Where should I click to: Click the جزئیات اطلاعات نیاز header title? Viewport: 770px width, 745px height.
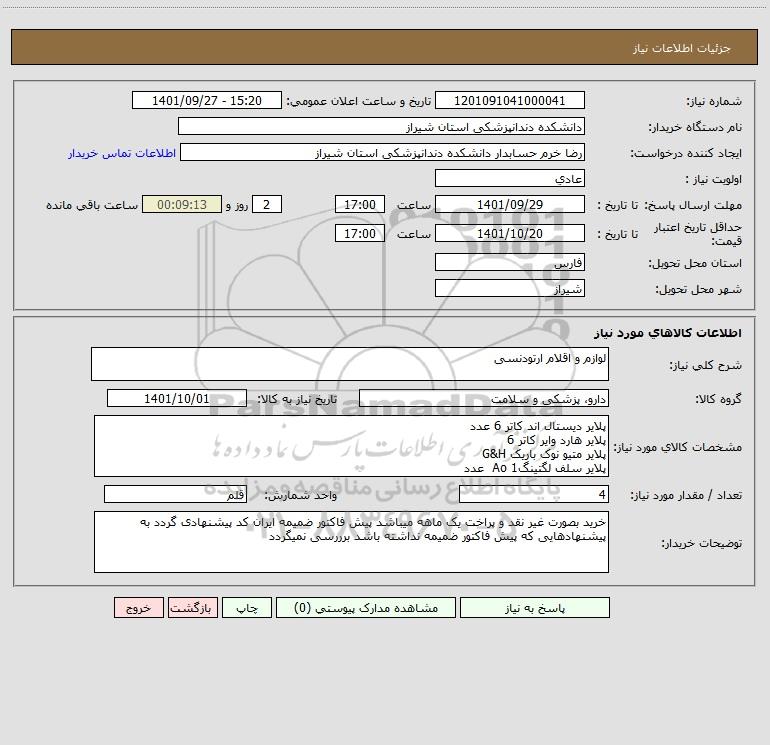[682, 48]
